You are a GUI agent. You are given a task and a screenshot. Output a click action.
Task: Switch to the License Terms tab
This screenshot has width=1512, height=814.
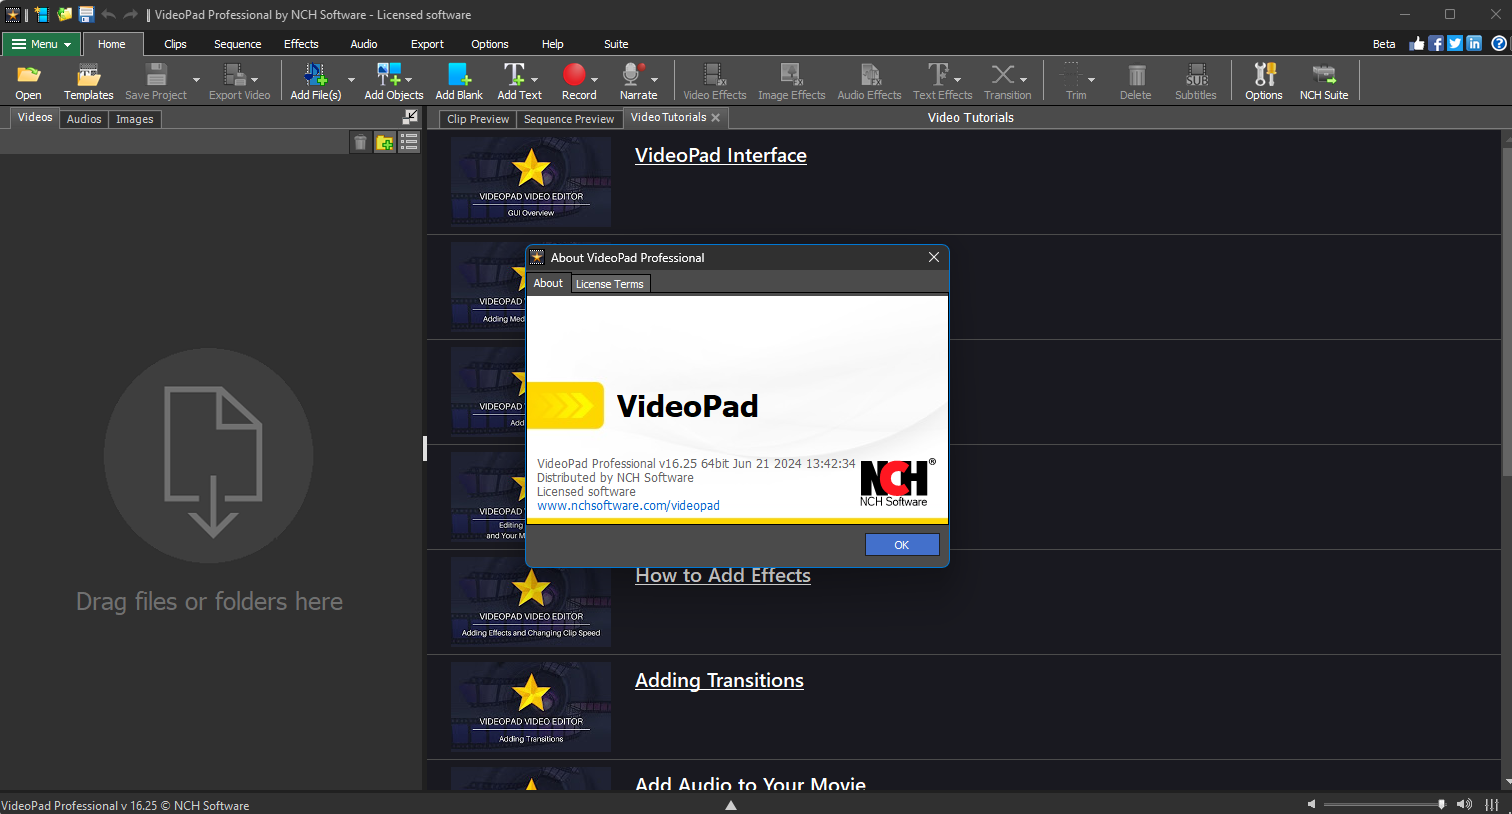[x=609, y=284]
